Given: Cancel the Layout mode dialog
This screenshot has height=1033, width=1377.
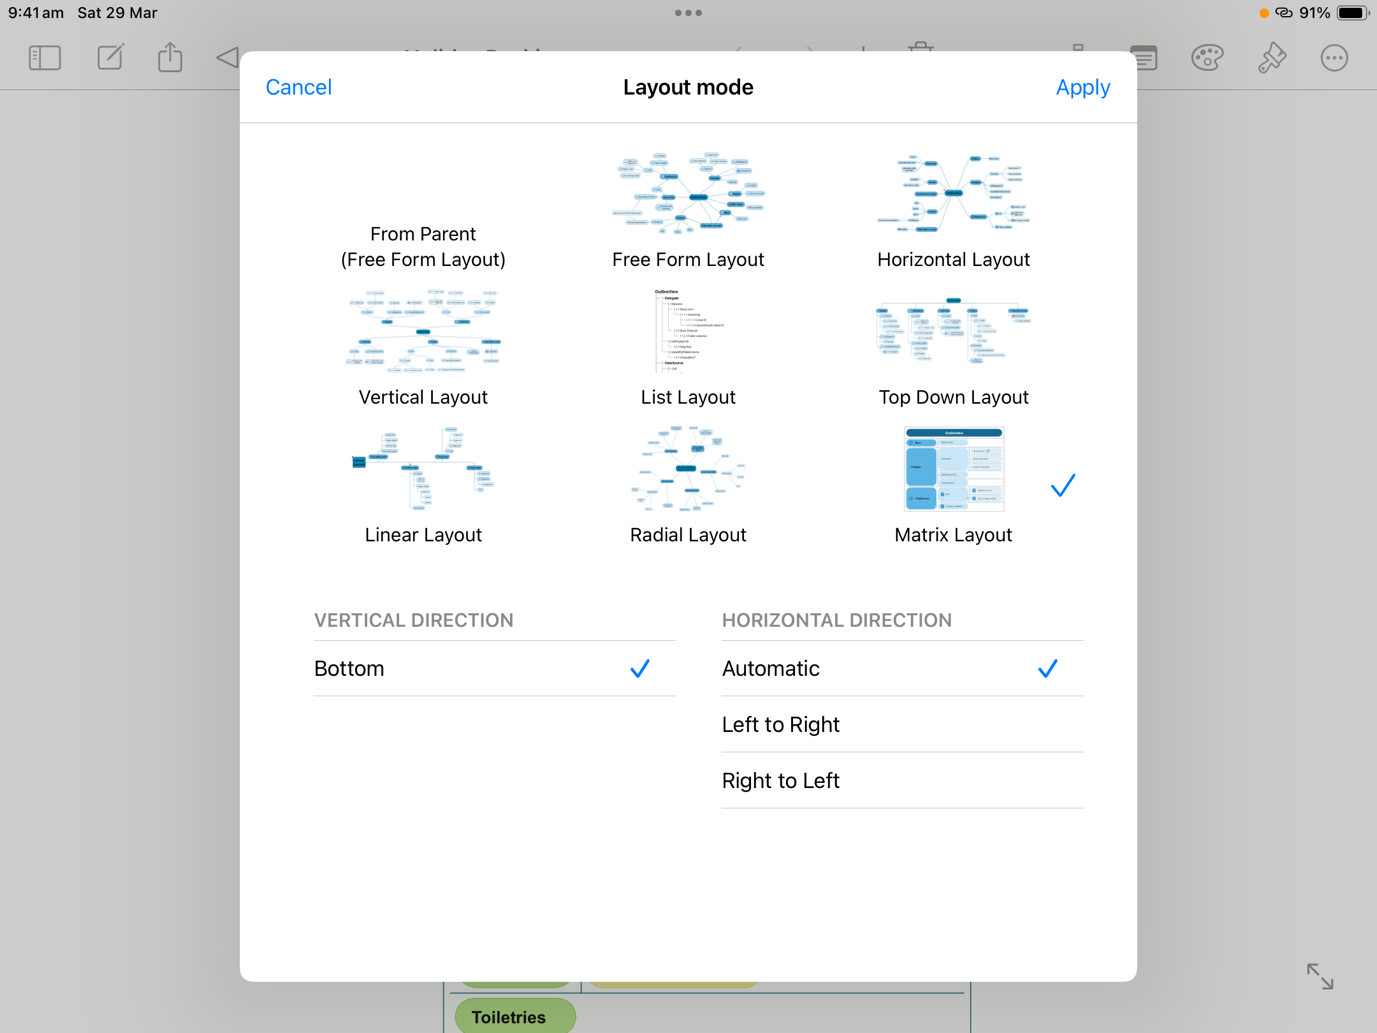Looking at the screenshot, I should pyautogui.click(x=298, y=87).
